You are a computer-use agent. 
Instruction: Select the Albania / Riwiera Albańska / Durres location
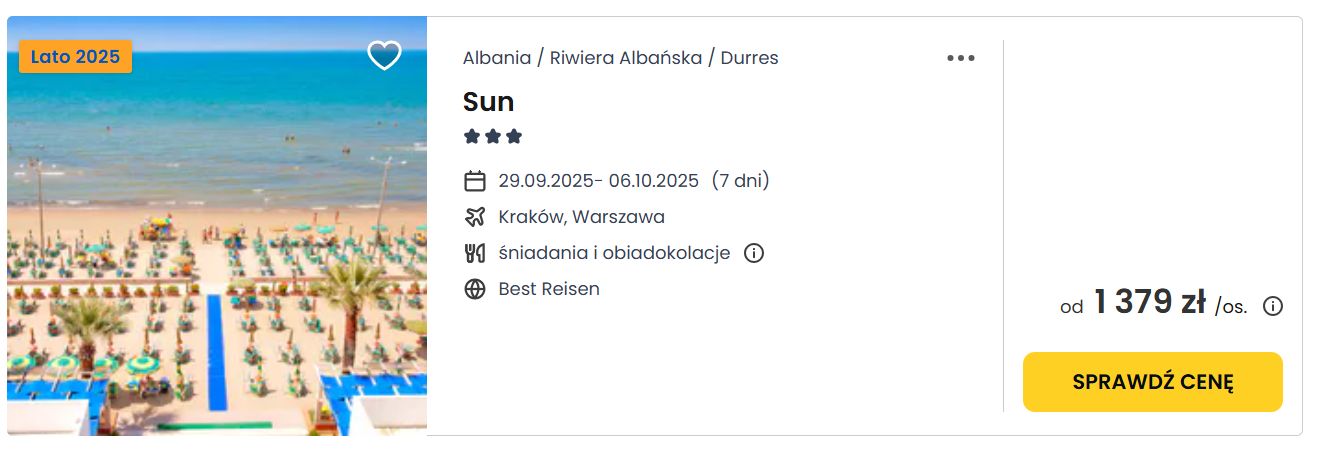coord(620,58)
